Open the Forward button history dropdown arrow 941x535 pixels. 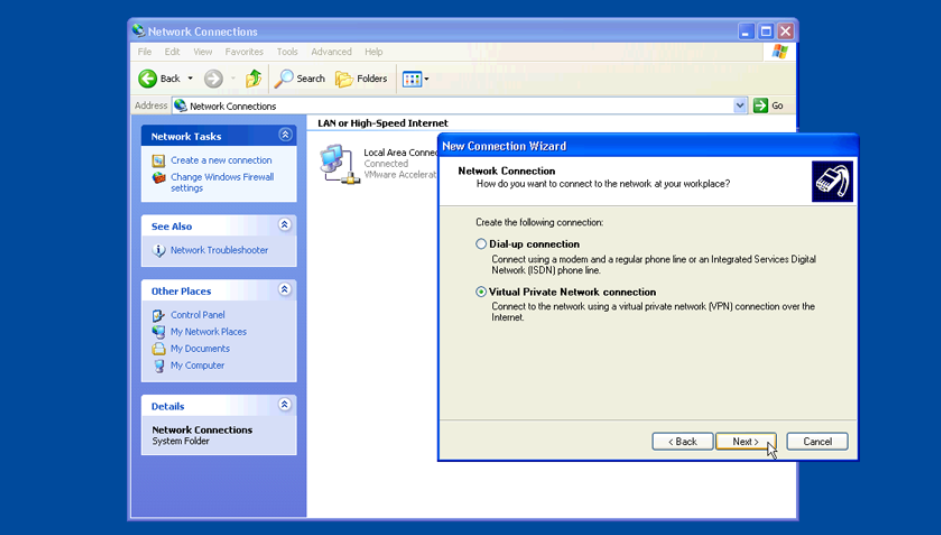(x=233, y=79)
